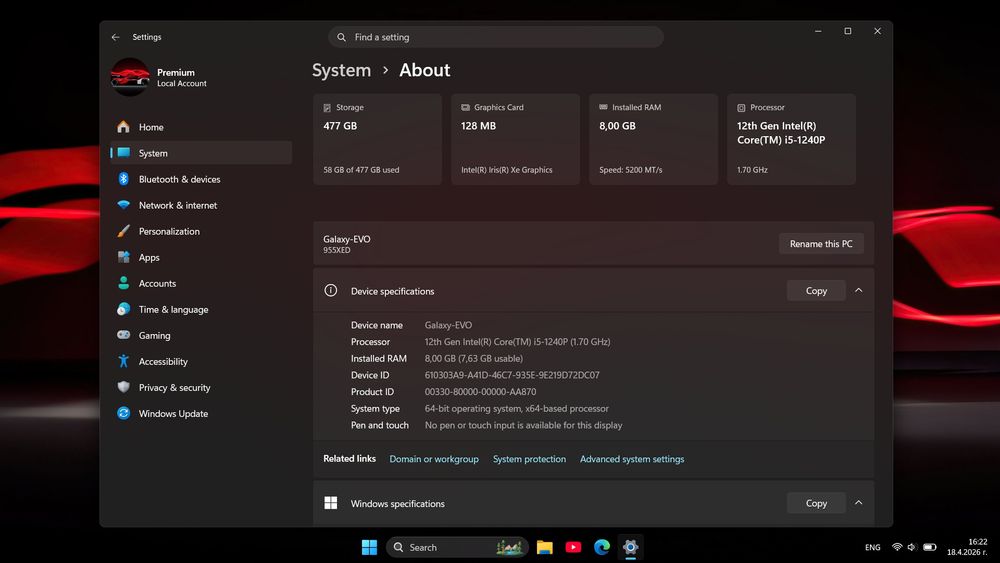1000x563 pixels.
Task: Click "Speed: 5200 MT/s" text
Action: (631, 170)
